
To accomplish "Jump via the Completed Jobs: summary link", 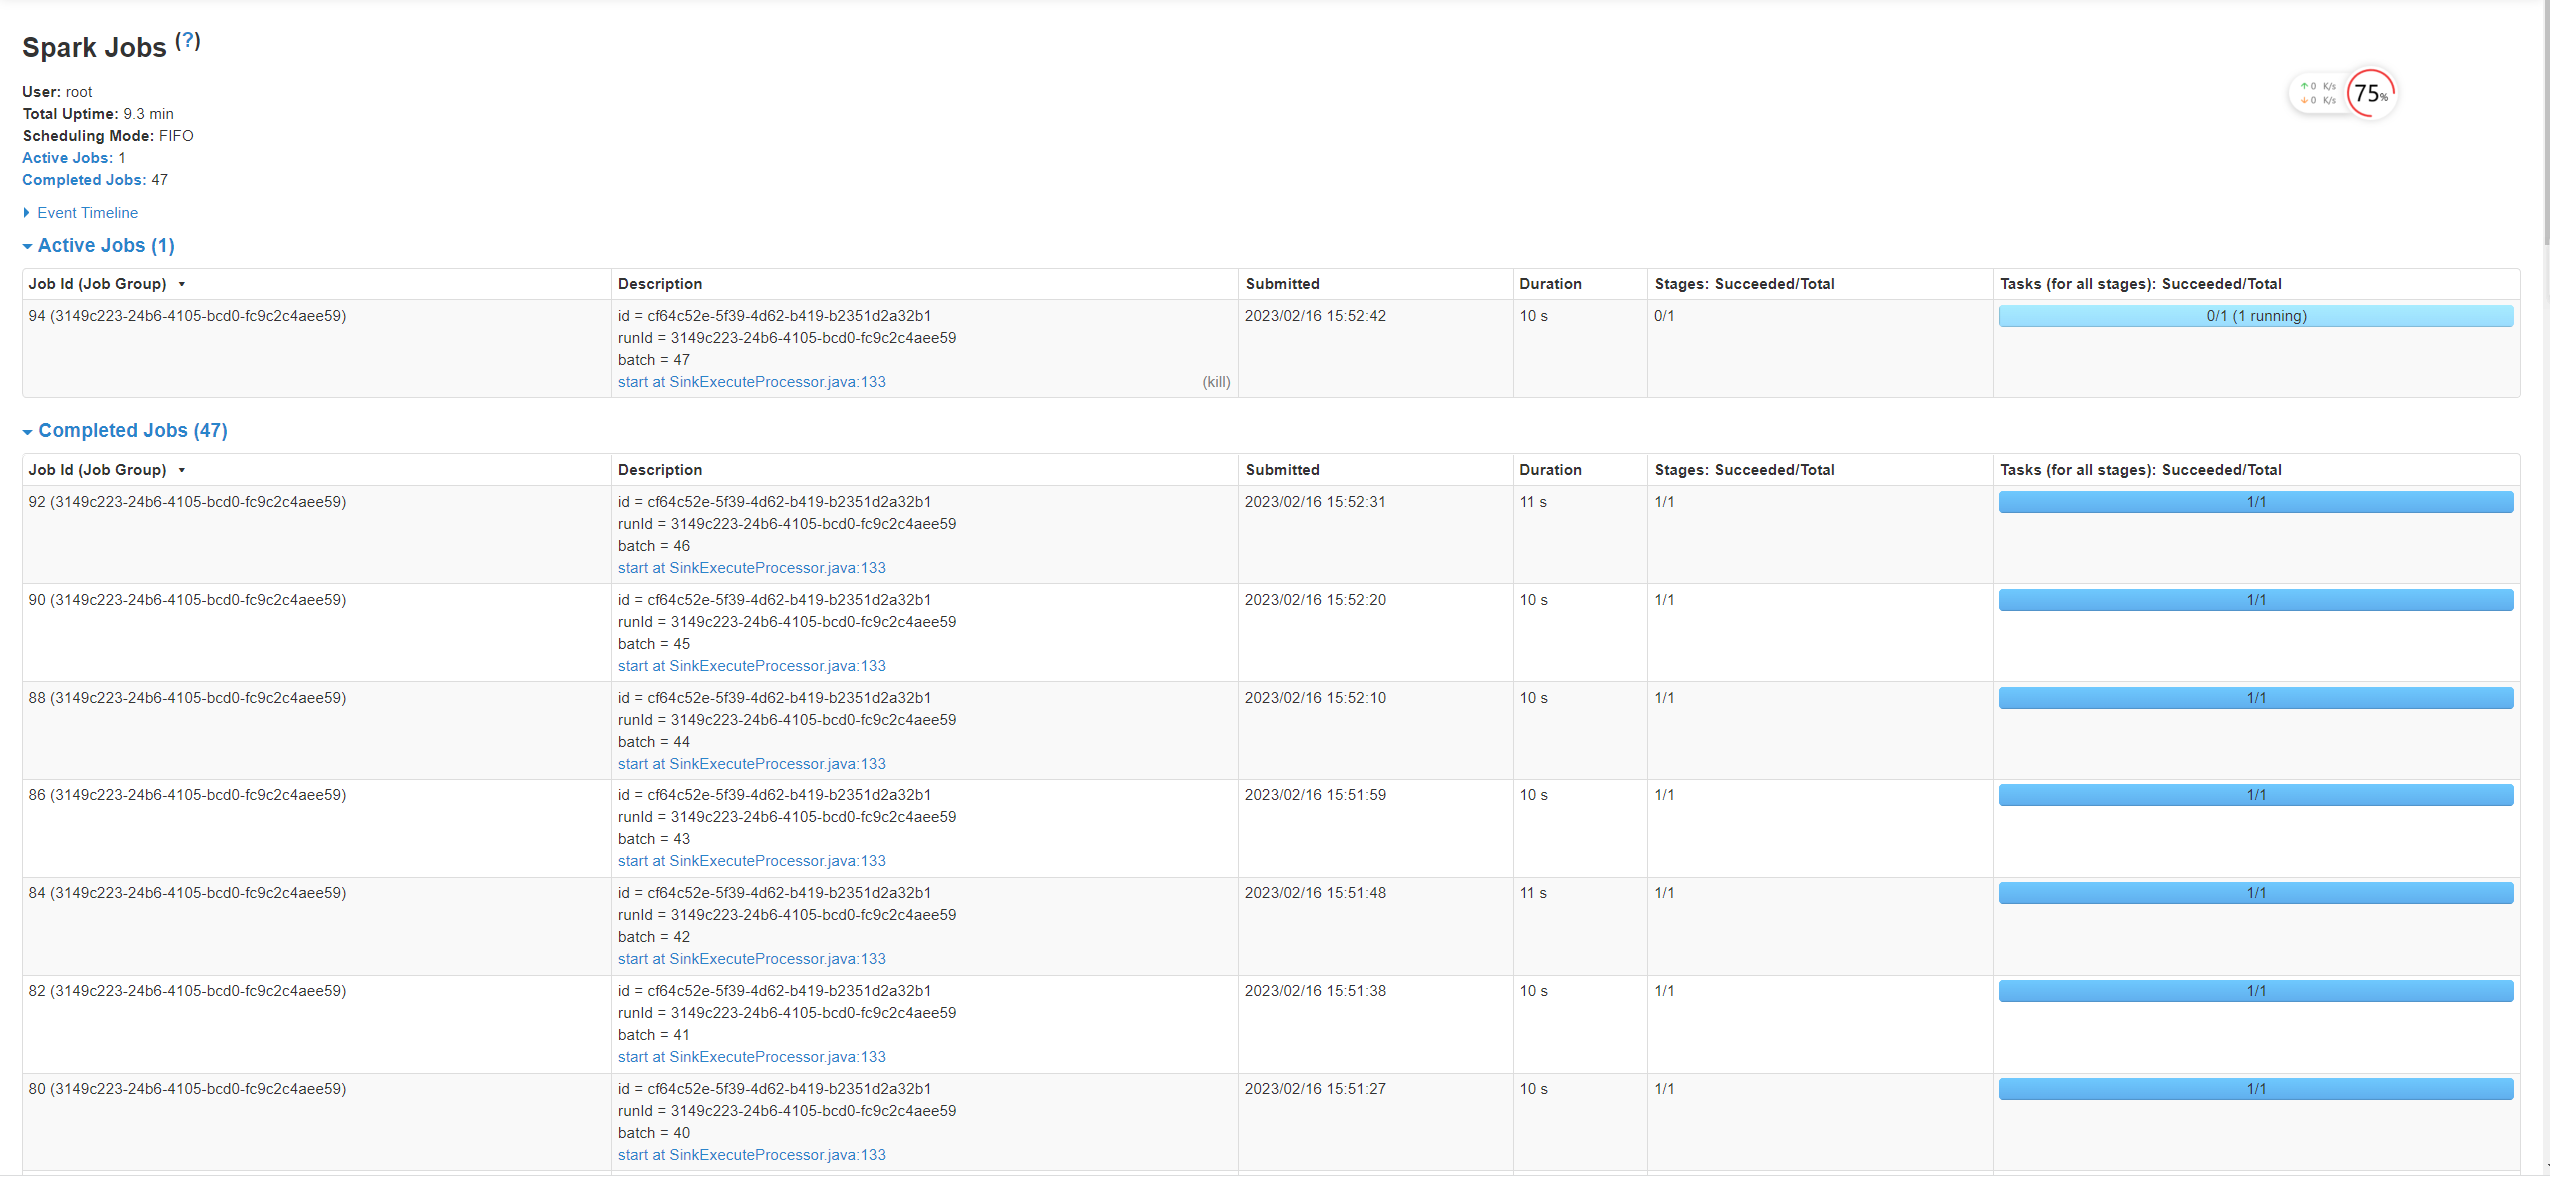I will click(x=84, y=180).
